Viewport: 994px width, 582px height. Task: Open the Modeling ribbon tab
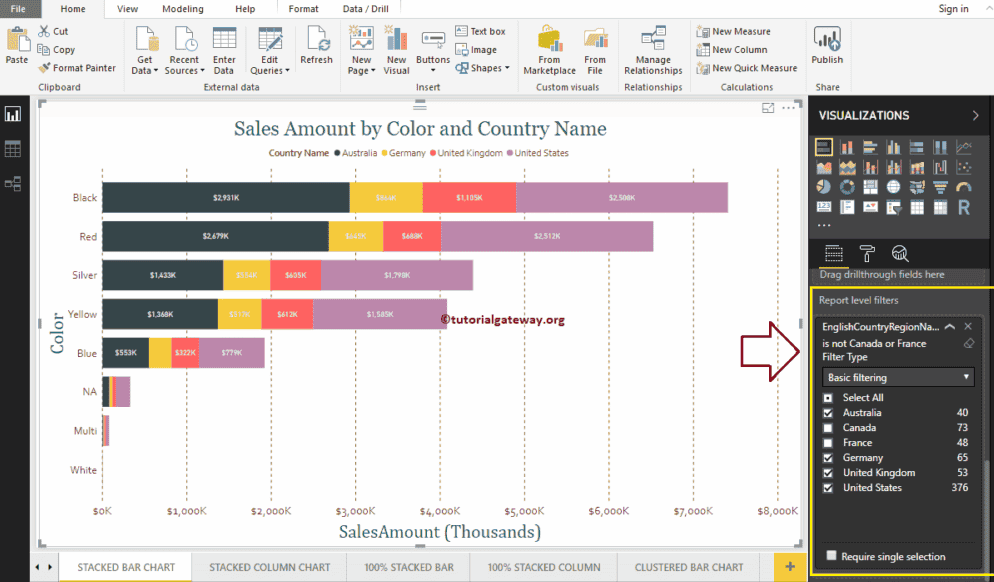point(182,8)
